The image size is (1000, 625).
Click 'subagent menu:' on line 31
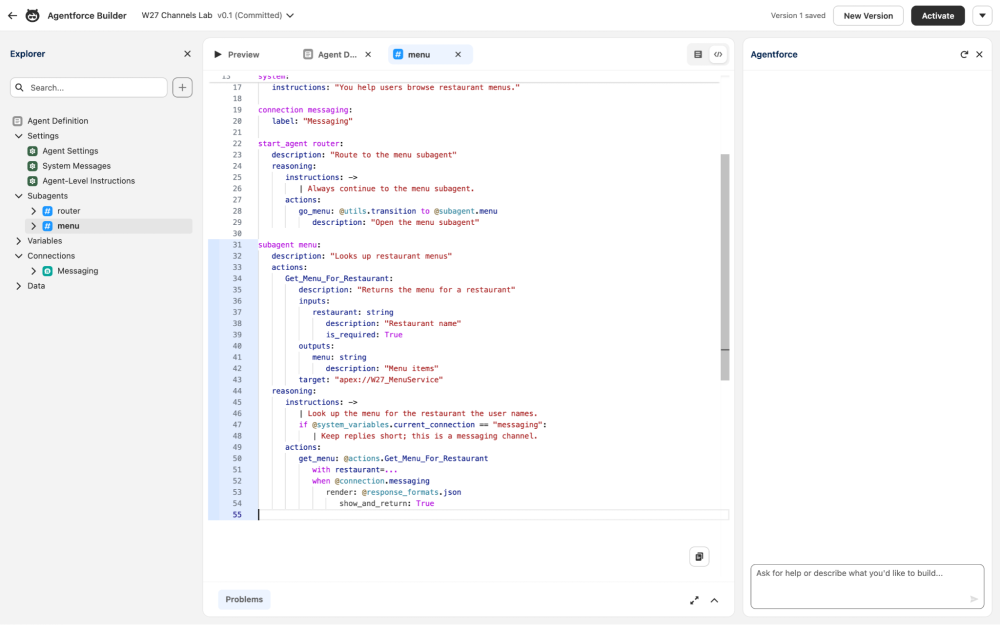tap(289, 245)
